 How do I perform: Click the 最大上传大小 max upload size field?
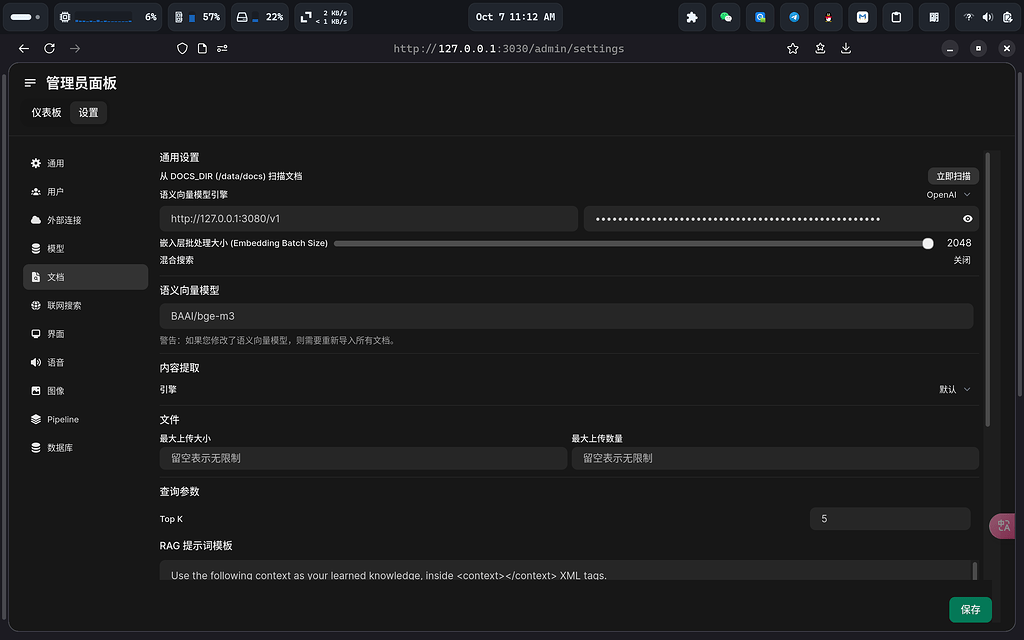tap(363, 458)
